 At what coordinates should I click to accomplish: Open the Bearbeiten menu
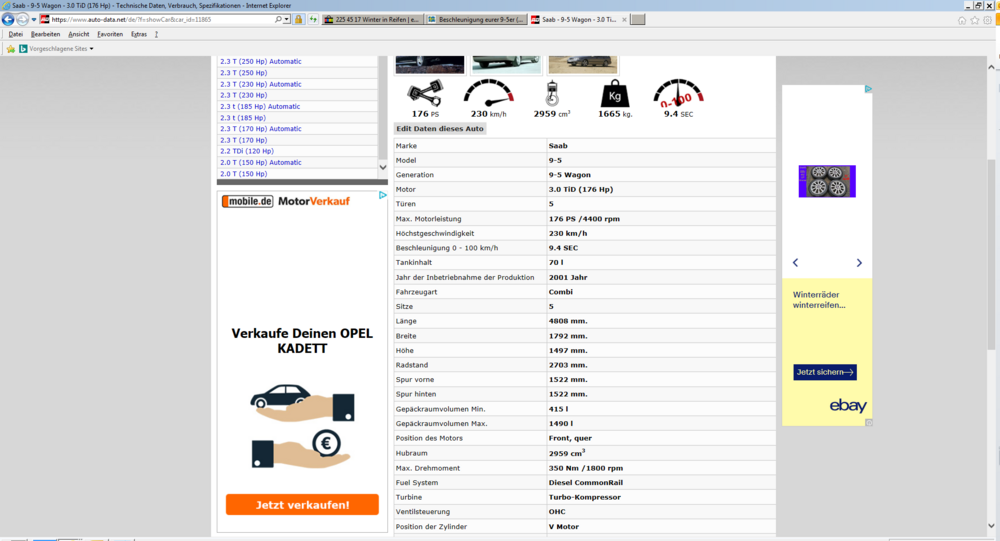[x=45, y=34]
